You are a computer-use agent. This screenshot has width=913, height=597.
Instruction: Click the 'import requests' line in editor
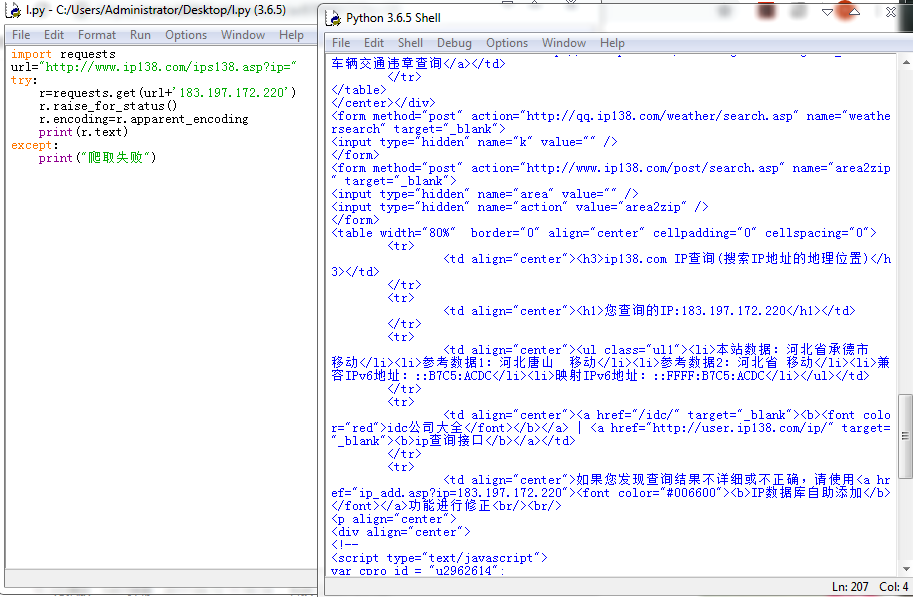63,54
